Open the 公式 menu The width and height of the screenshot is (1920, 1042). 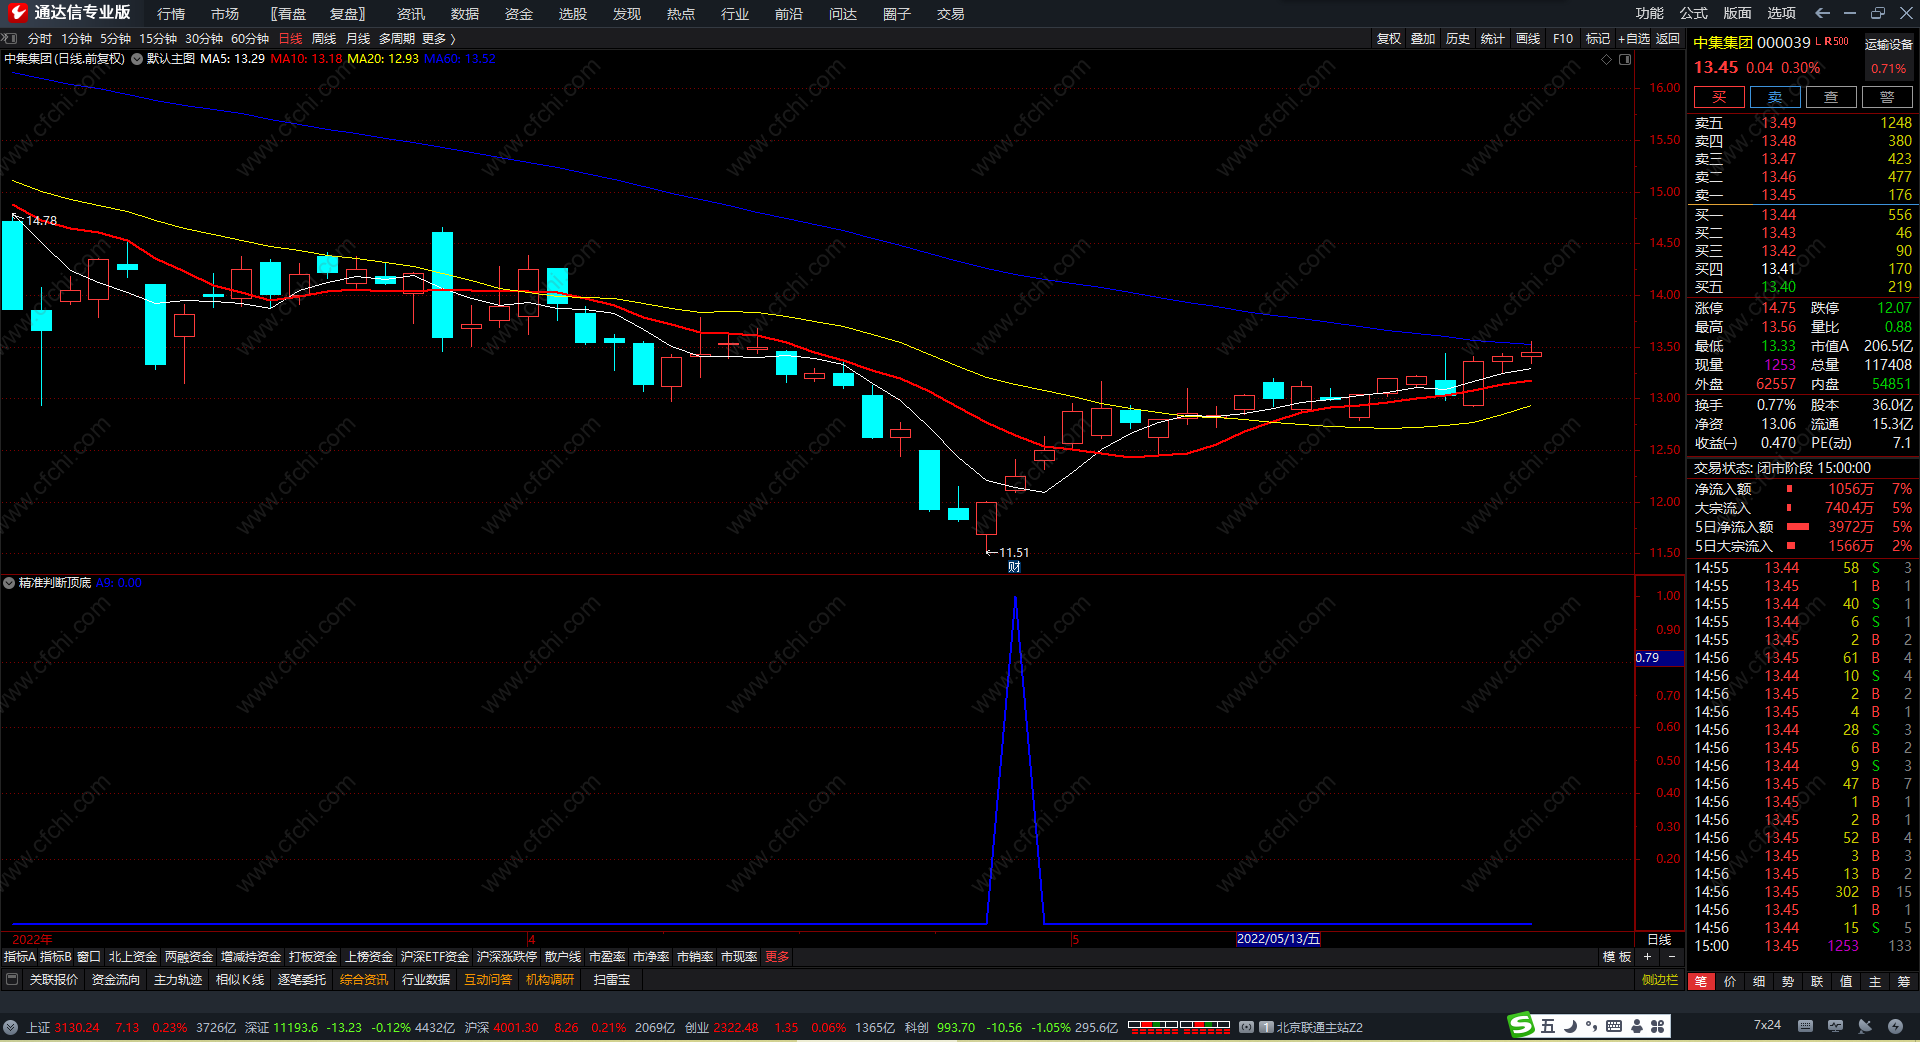(x=1694, y=13)
